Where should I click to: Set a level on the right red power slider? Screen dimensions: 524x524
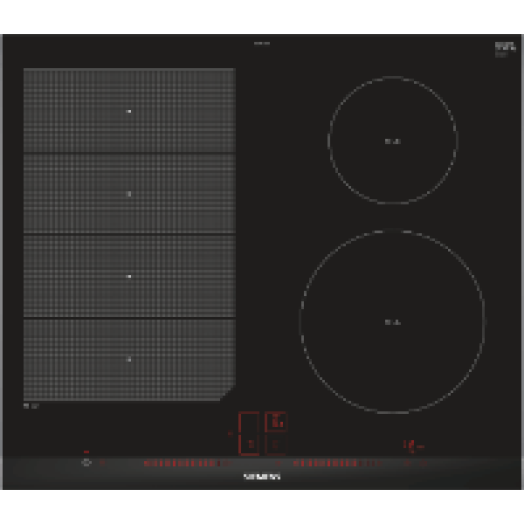pyautogui.click(x=338, y=463)
